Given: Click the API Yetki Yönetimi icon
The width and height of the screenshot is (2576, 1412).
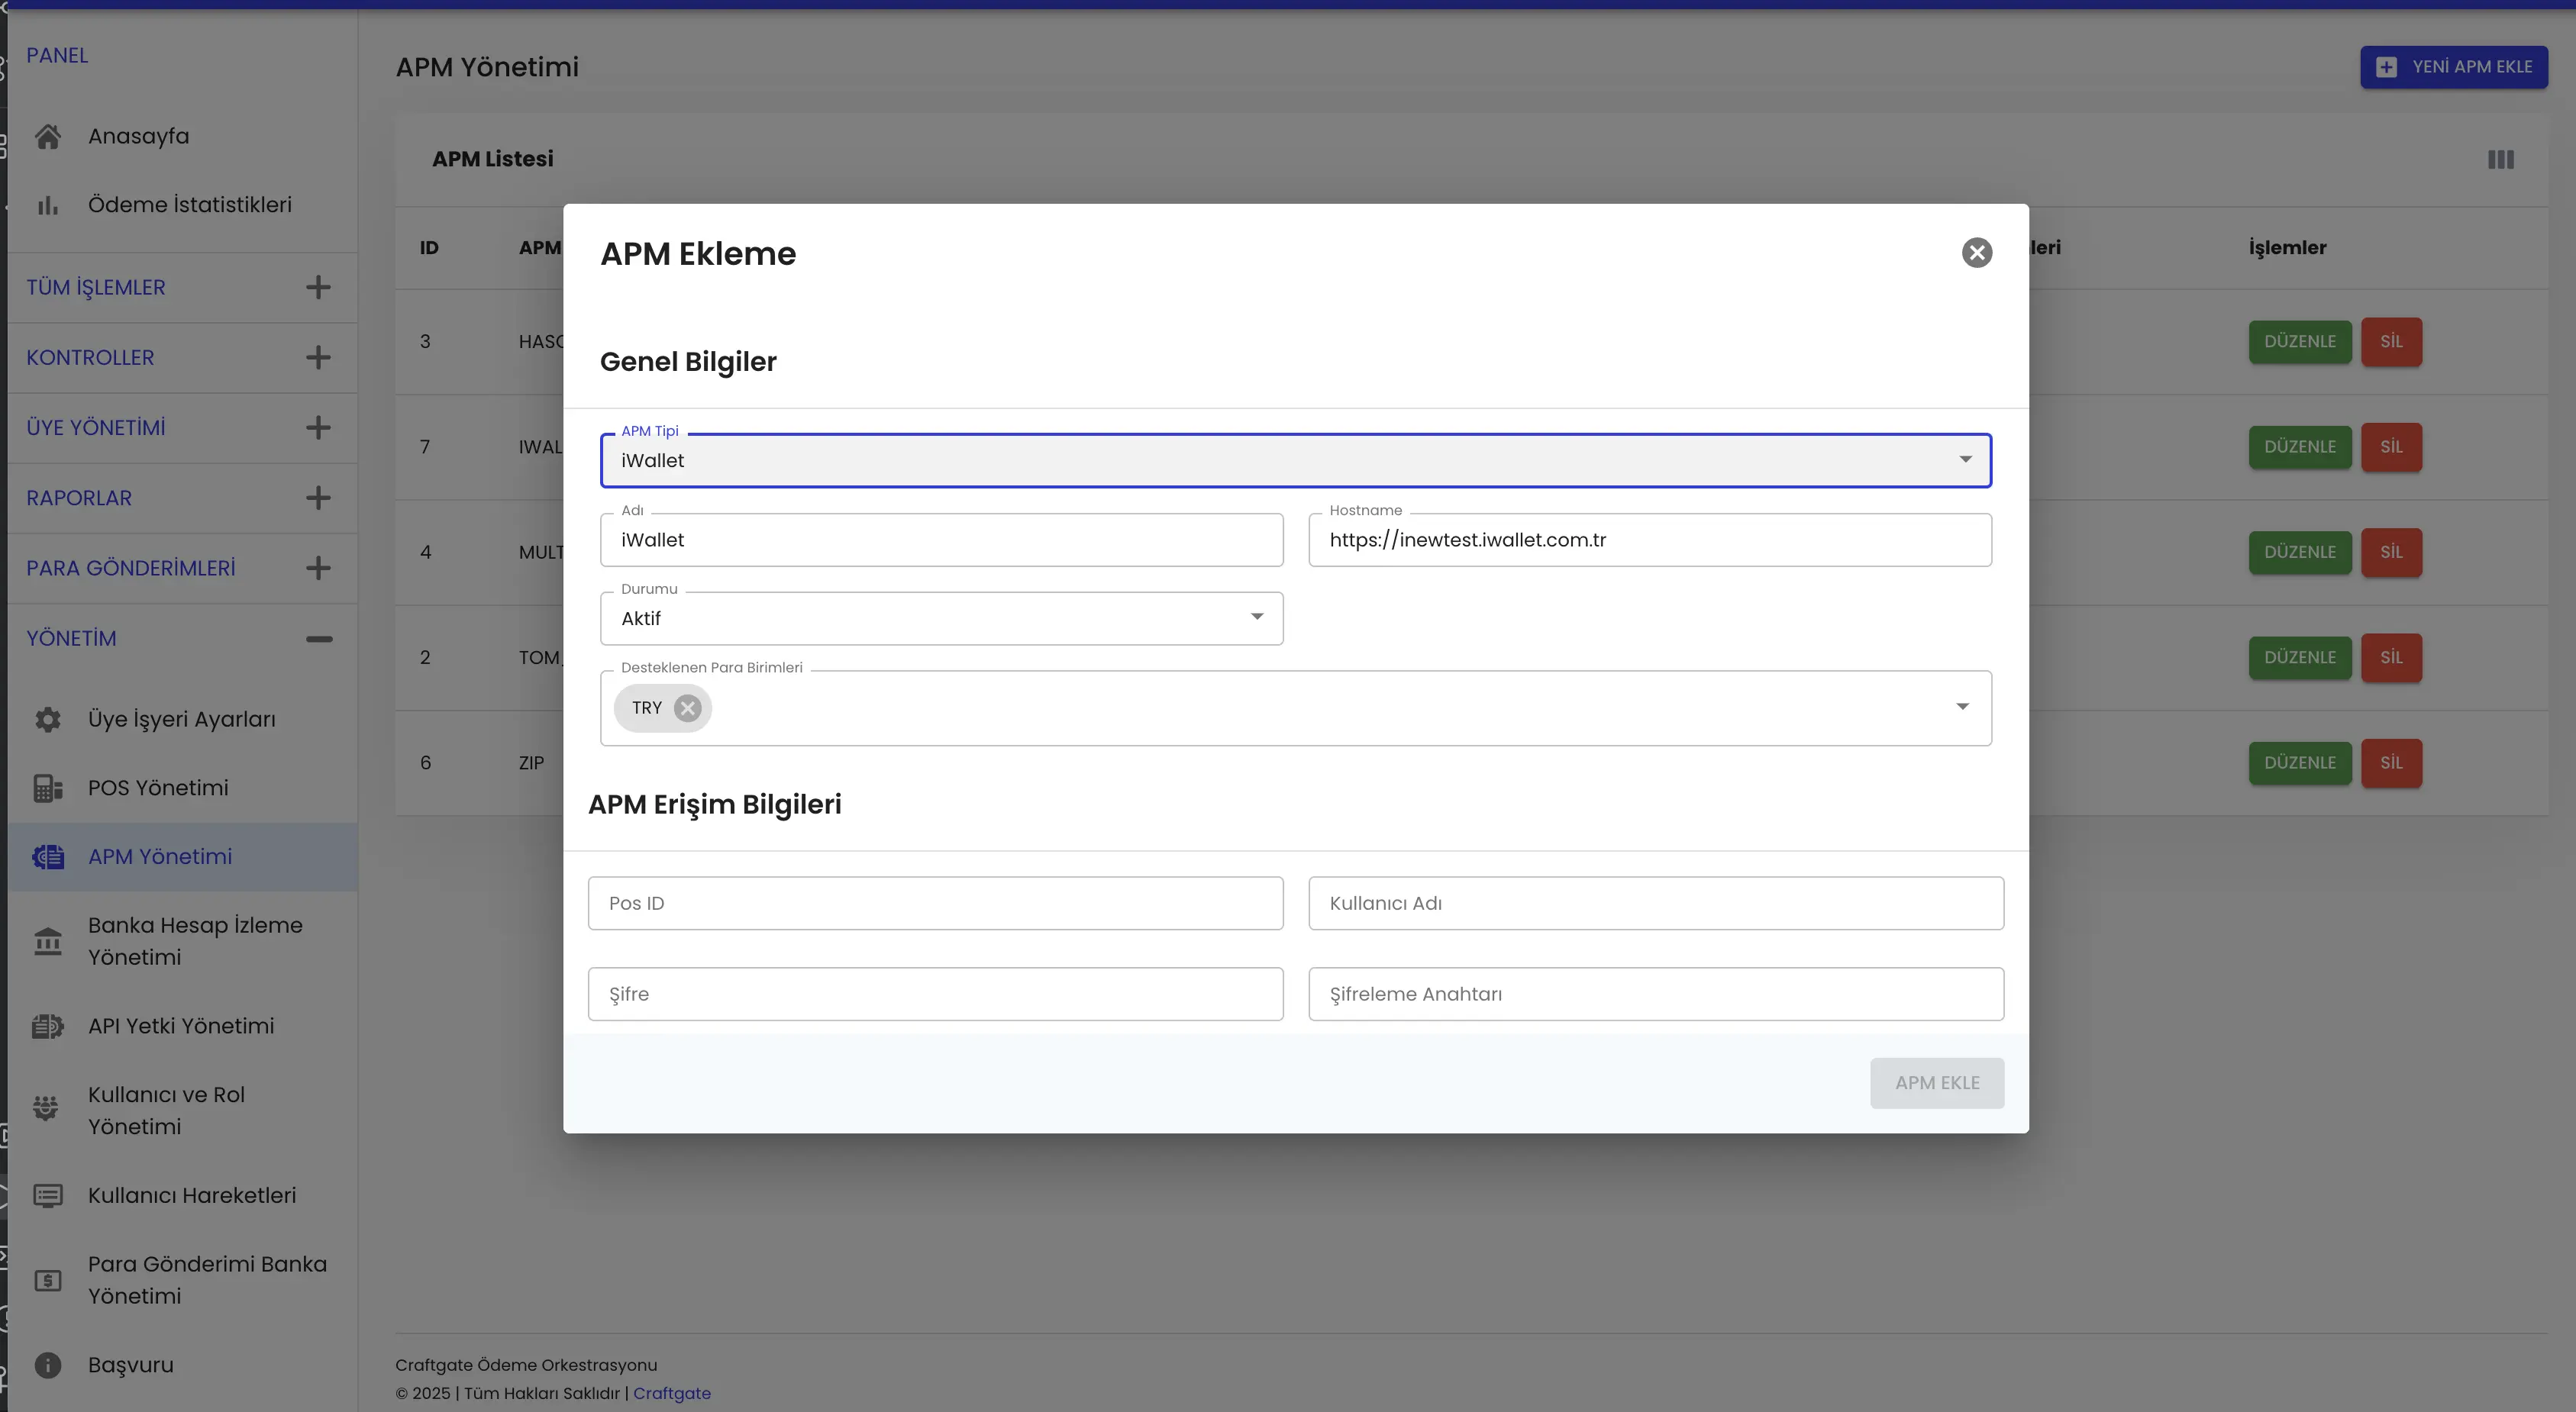Looking at the screenshot, I should [47, 1026].
